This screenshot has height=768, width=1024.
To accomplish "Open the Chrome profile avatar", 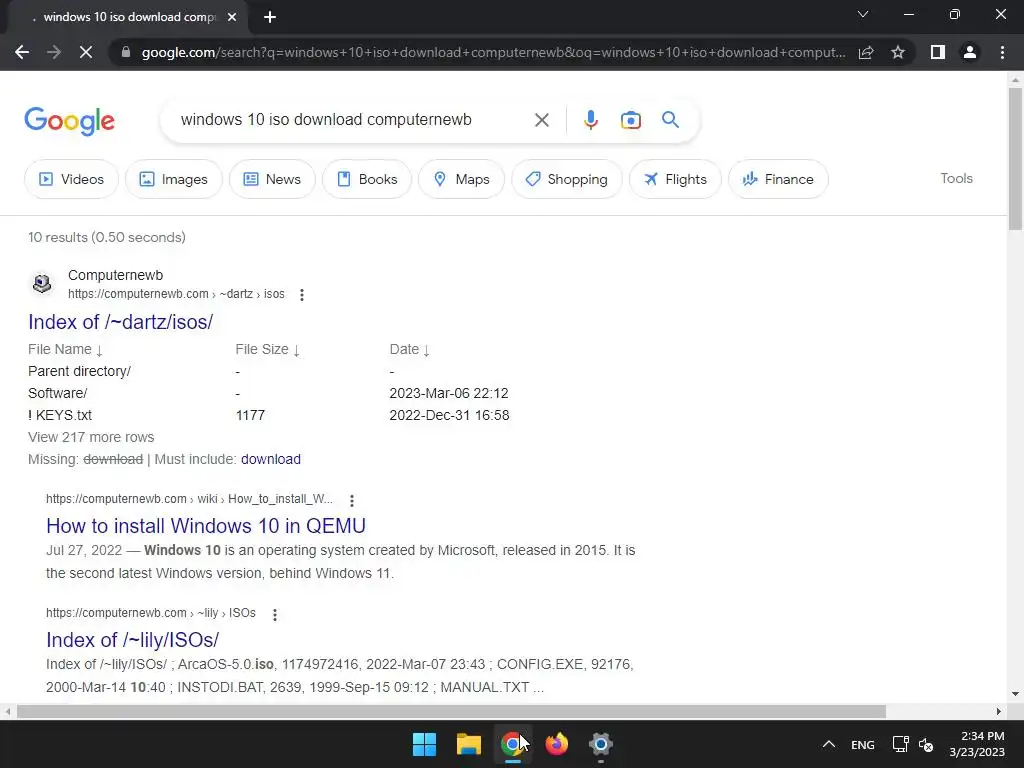I will pyautogui.click(x=970, y=52).
